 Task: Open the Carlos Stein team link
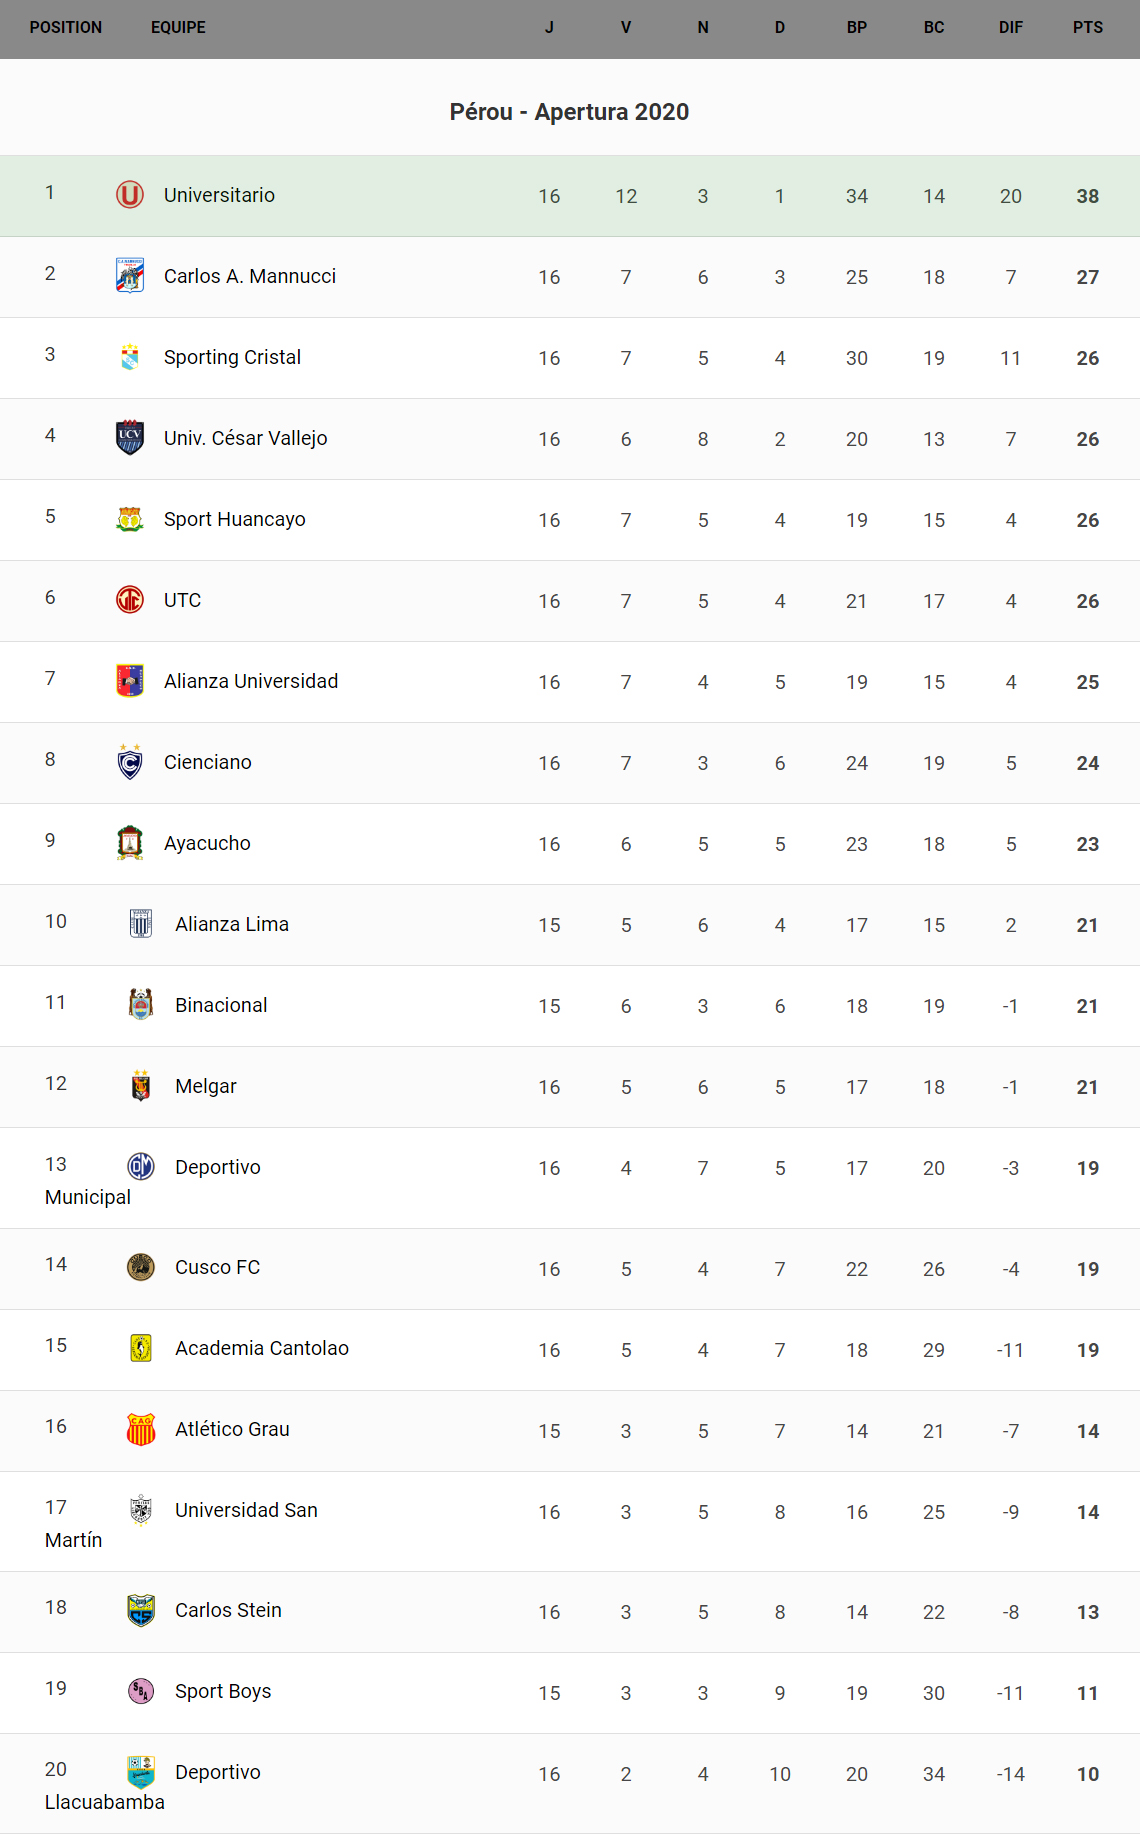228,1610
